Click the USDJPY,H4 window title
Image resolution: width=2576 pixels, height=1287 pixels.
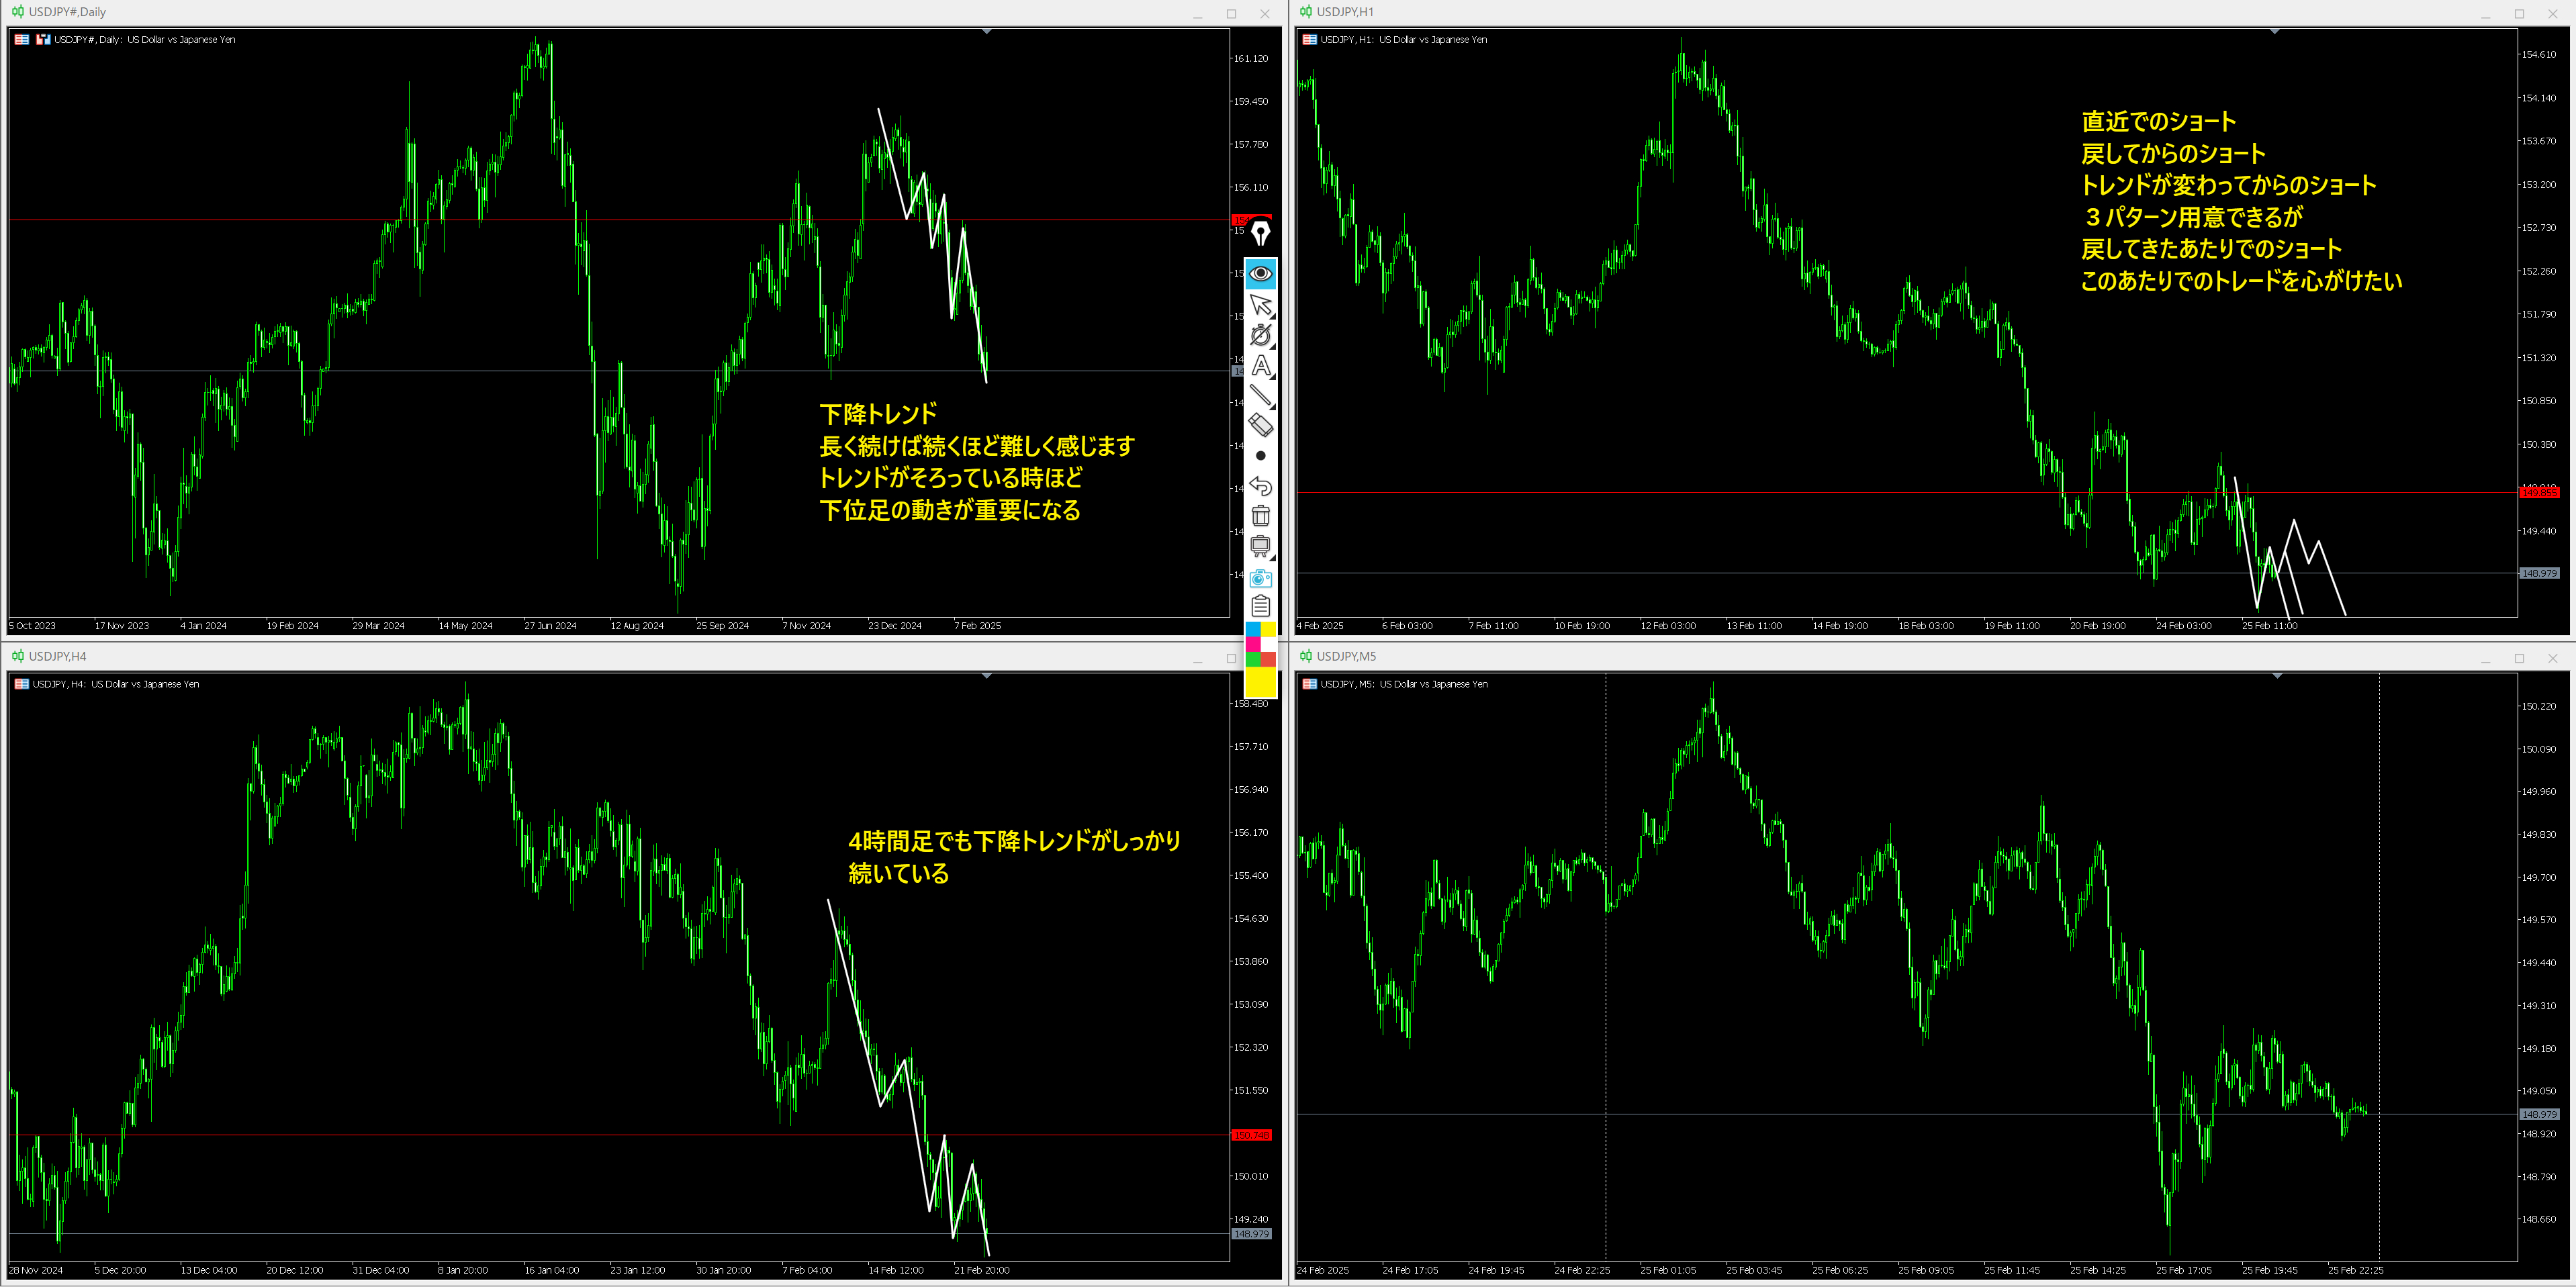(x=57, y=656)
